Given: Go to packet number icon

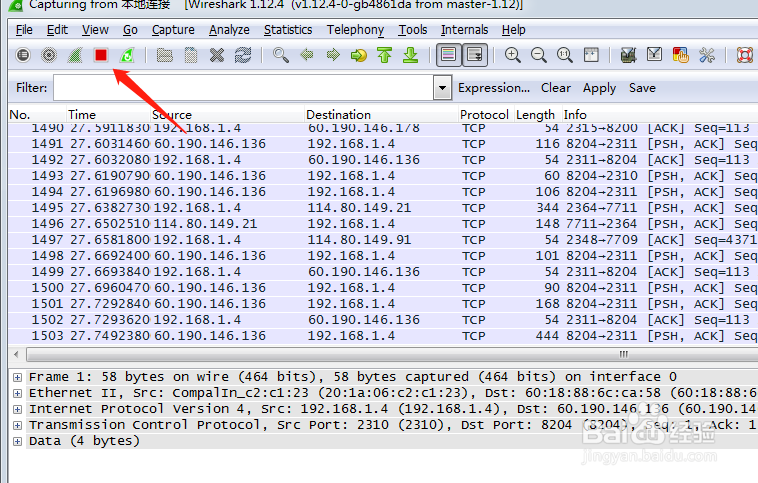Looking at the screenshot, I should pos(359,55).
